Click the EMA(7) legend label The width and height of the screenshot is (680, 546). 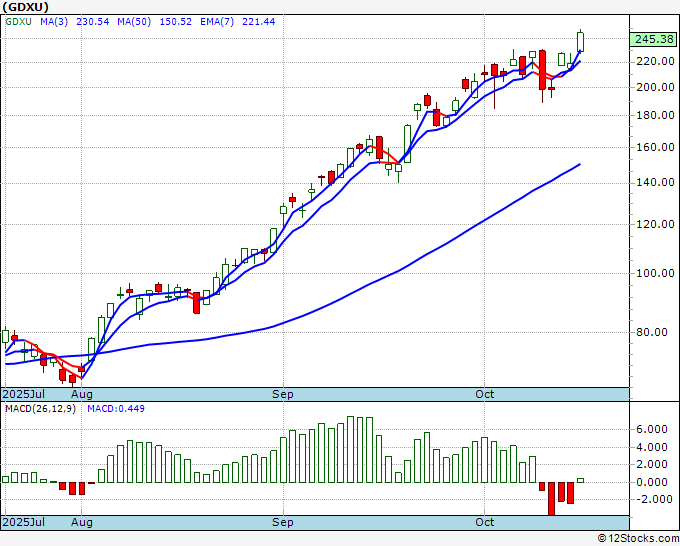pyautogui.click(x=217, y=22)
